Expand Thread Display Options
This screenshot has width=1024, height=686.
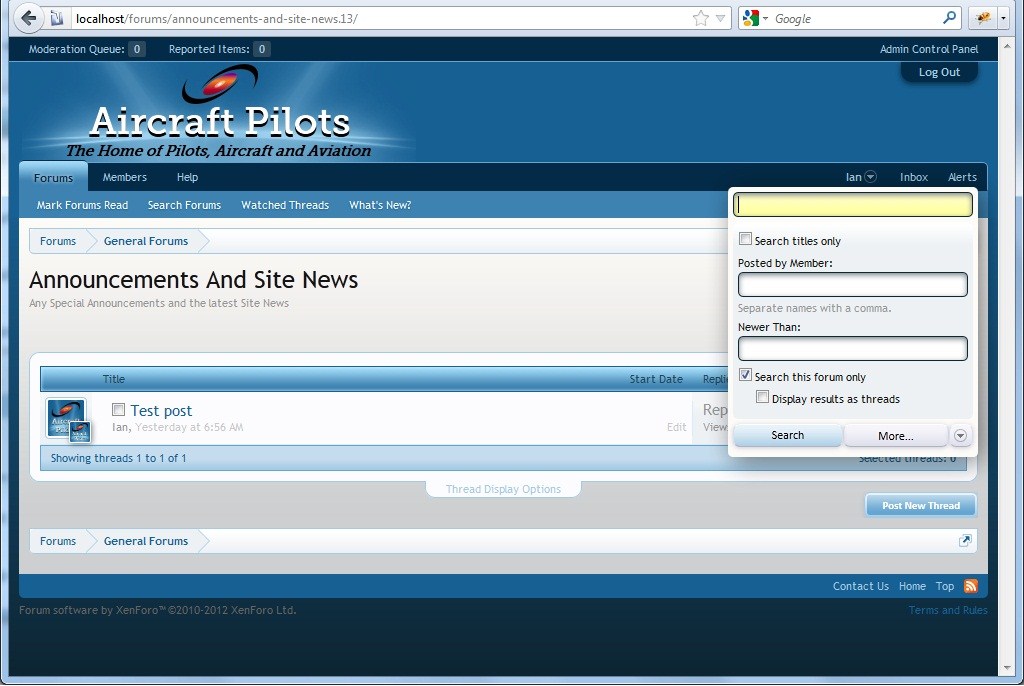(503, 489)
